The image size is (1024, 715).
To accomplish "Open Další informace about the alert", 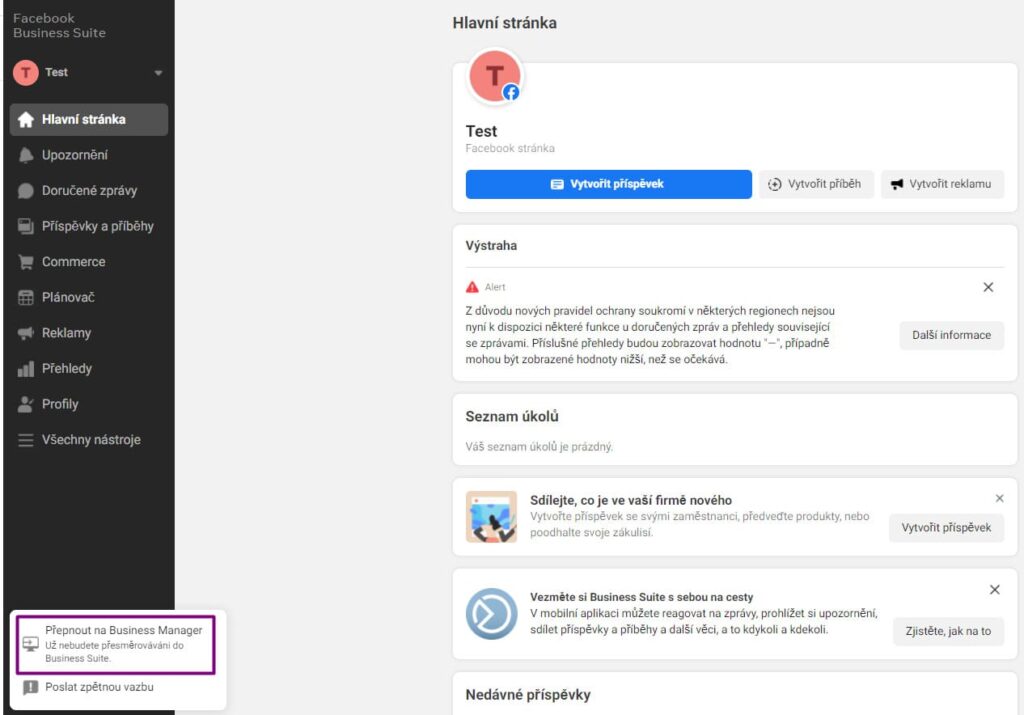I will [x=951, y=335].
